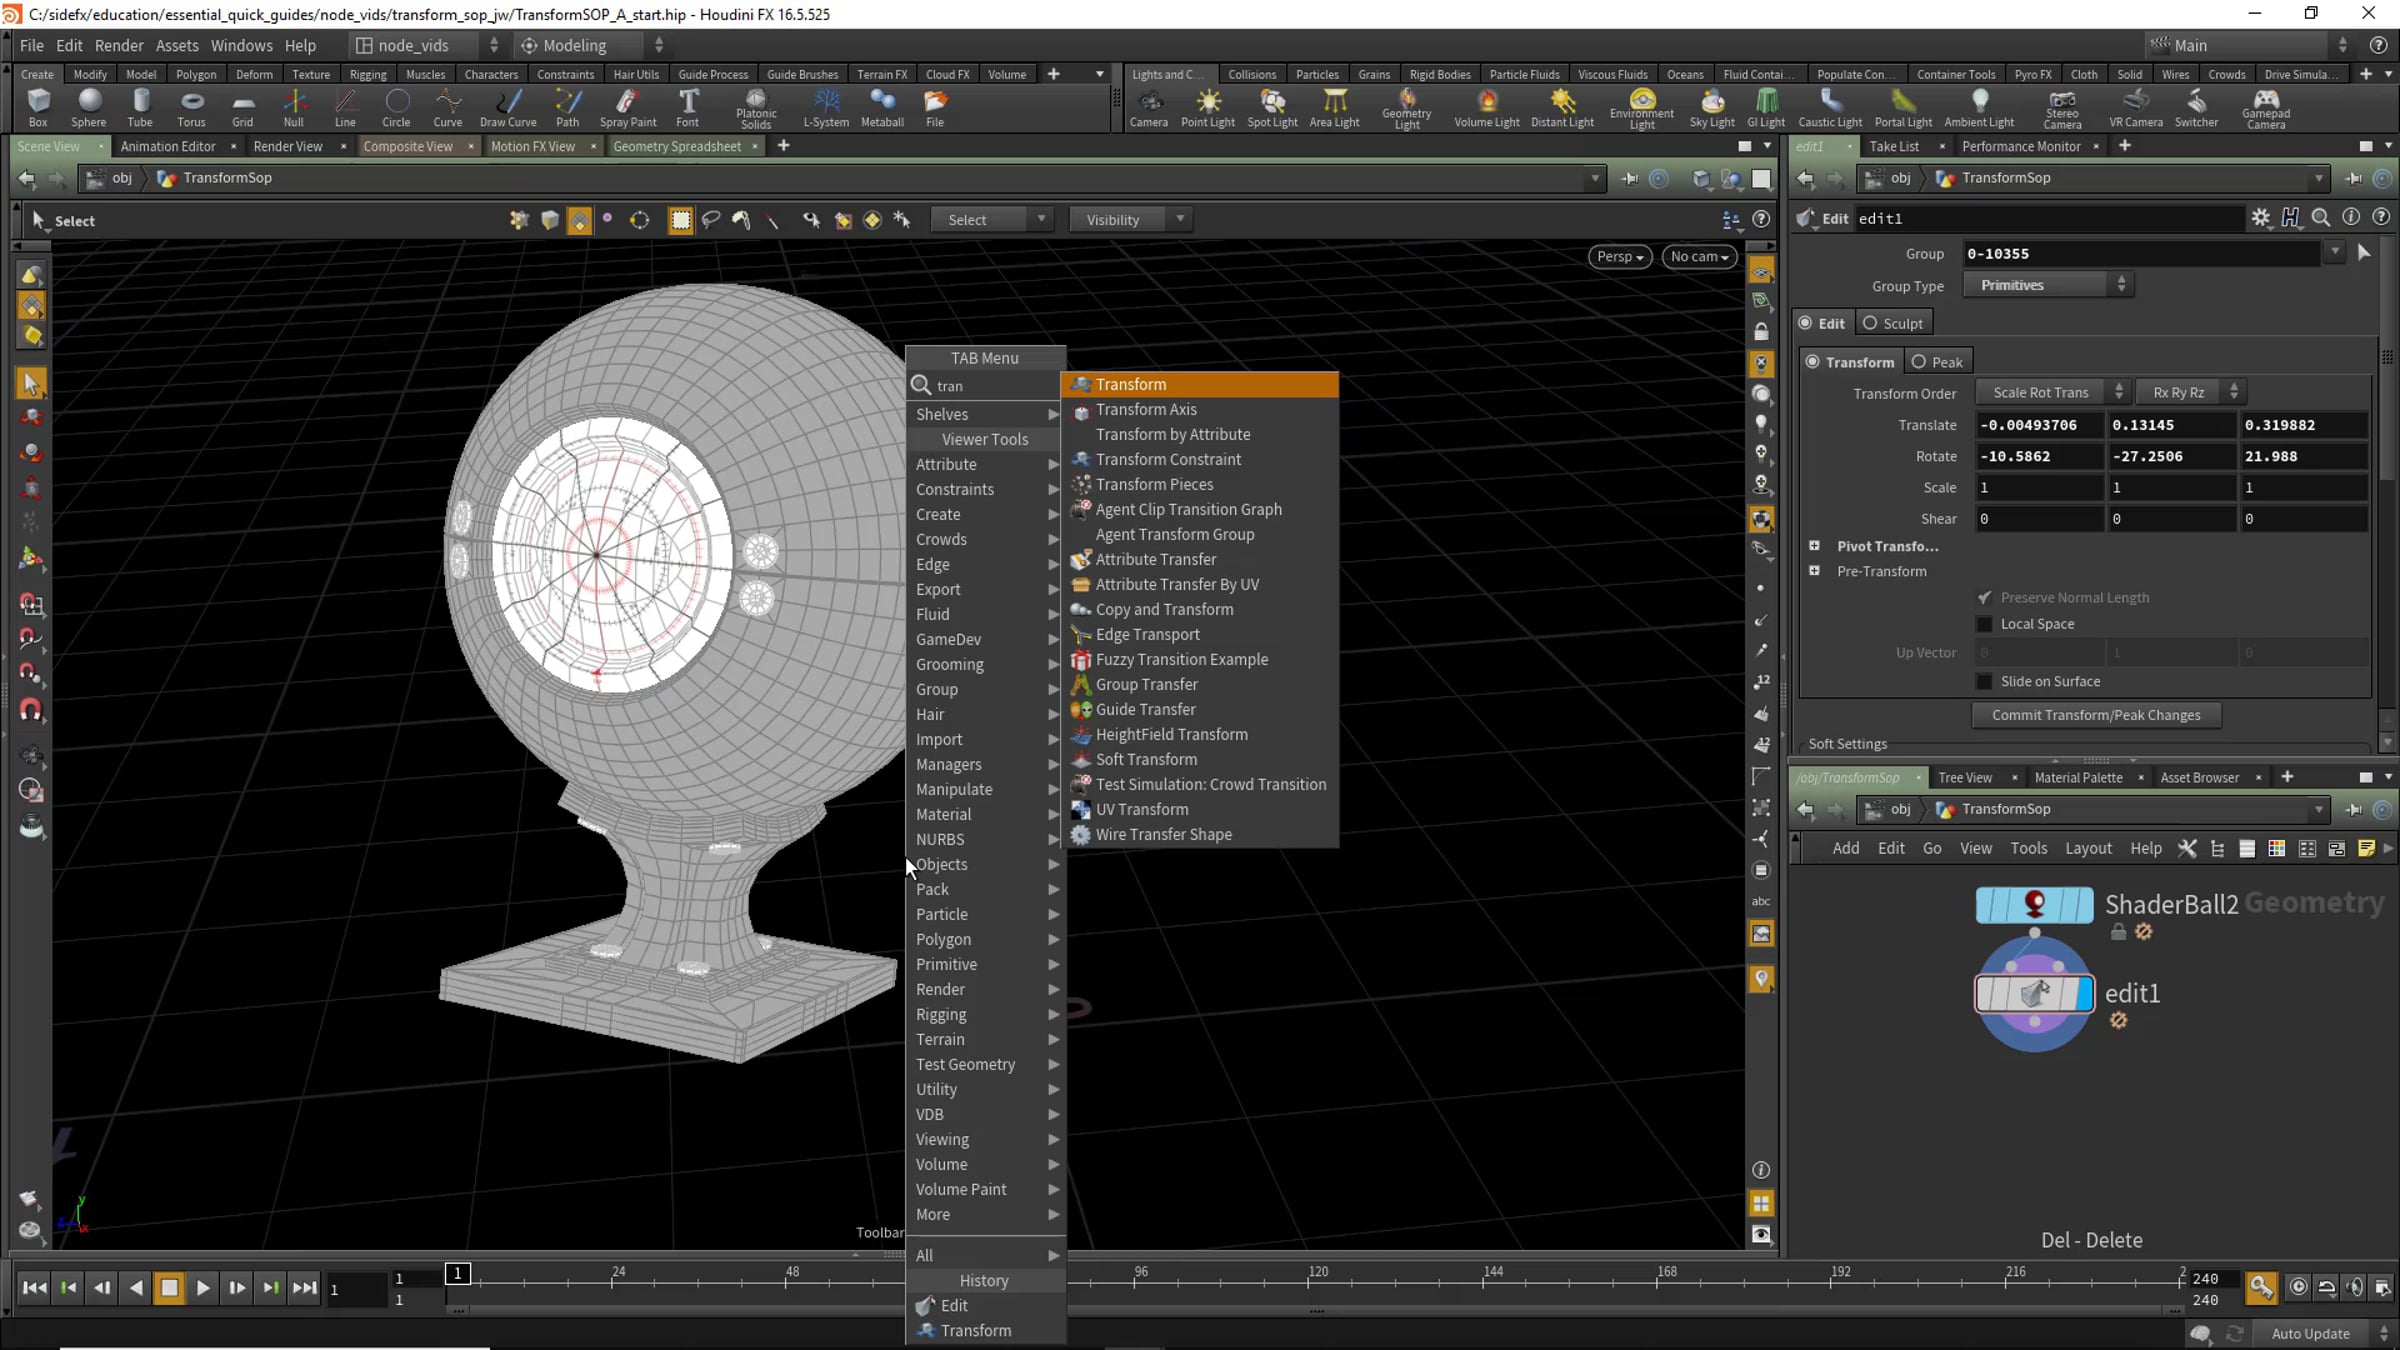Enable the Slide on Surface checkbox

click(x=1985, y=682)
